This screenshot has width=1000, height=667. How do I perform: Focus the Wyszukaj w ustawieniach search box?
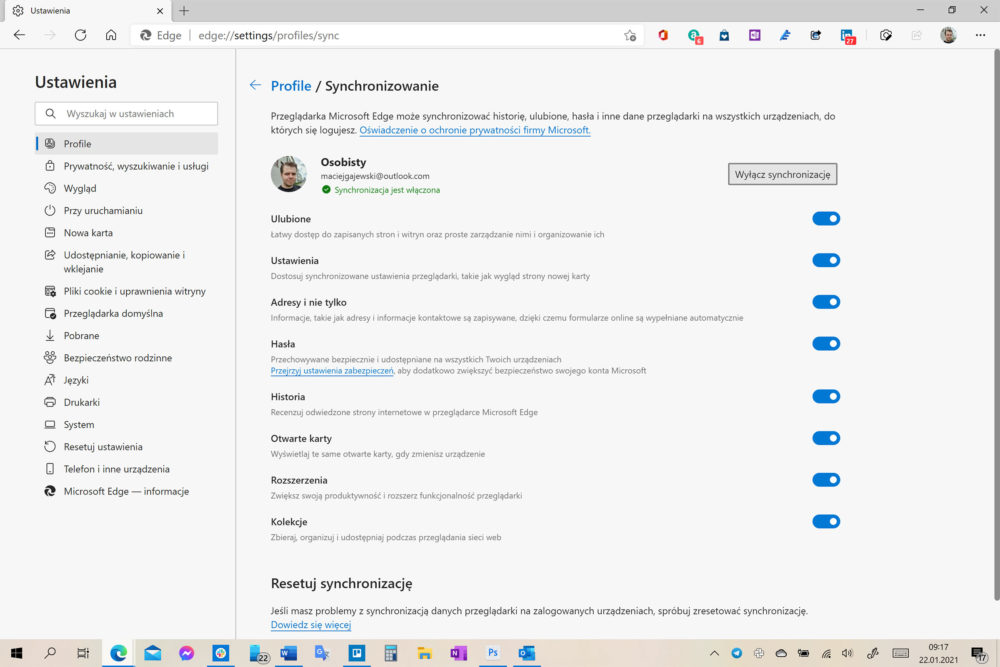pos(126,114)
